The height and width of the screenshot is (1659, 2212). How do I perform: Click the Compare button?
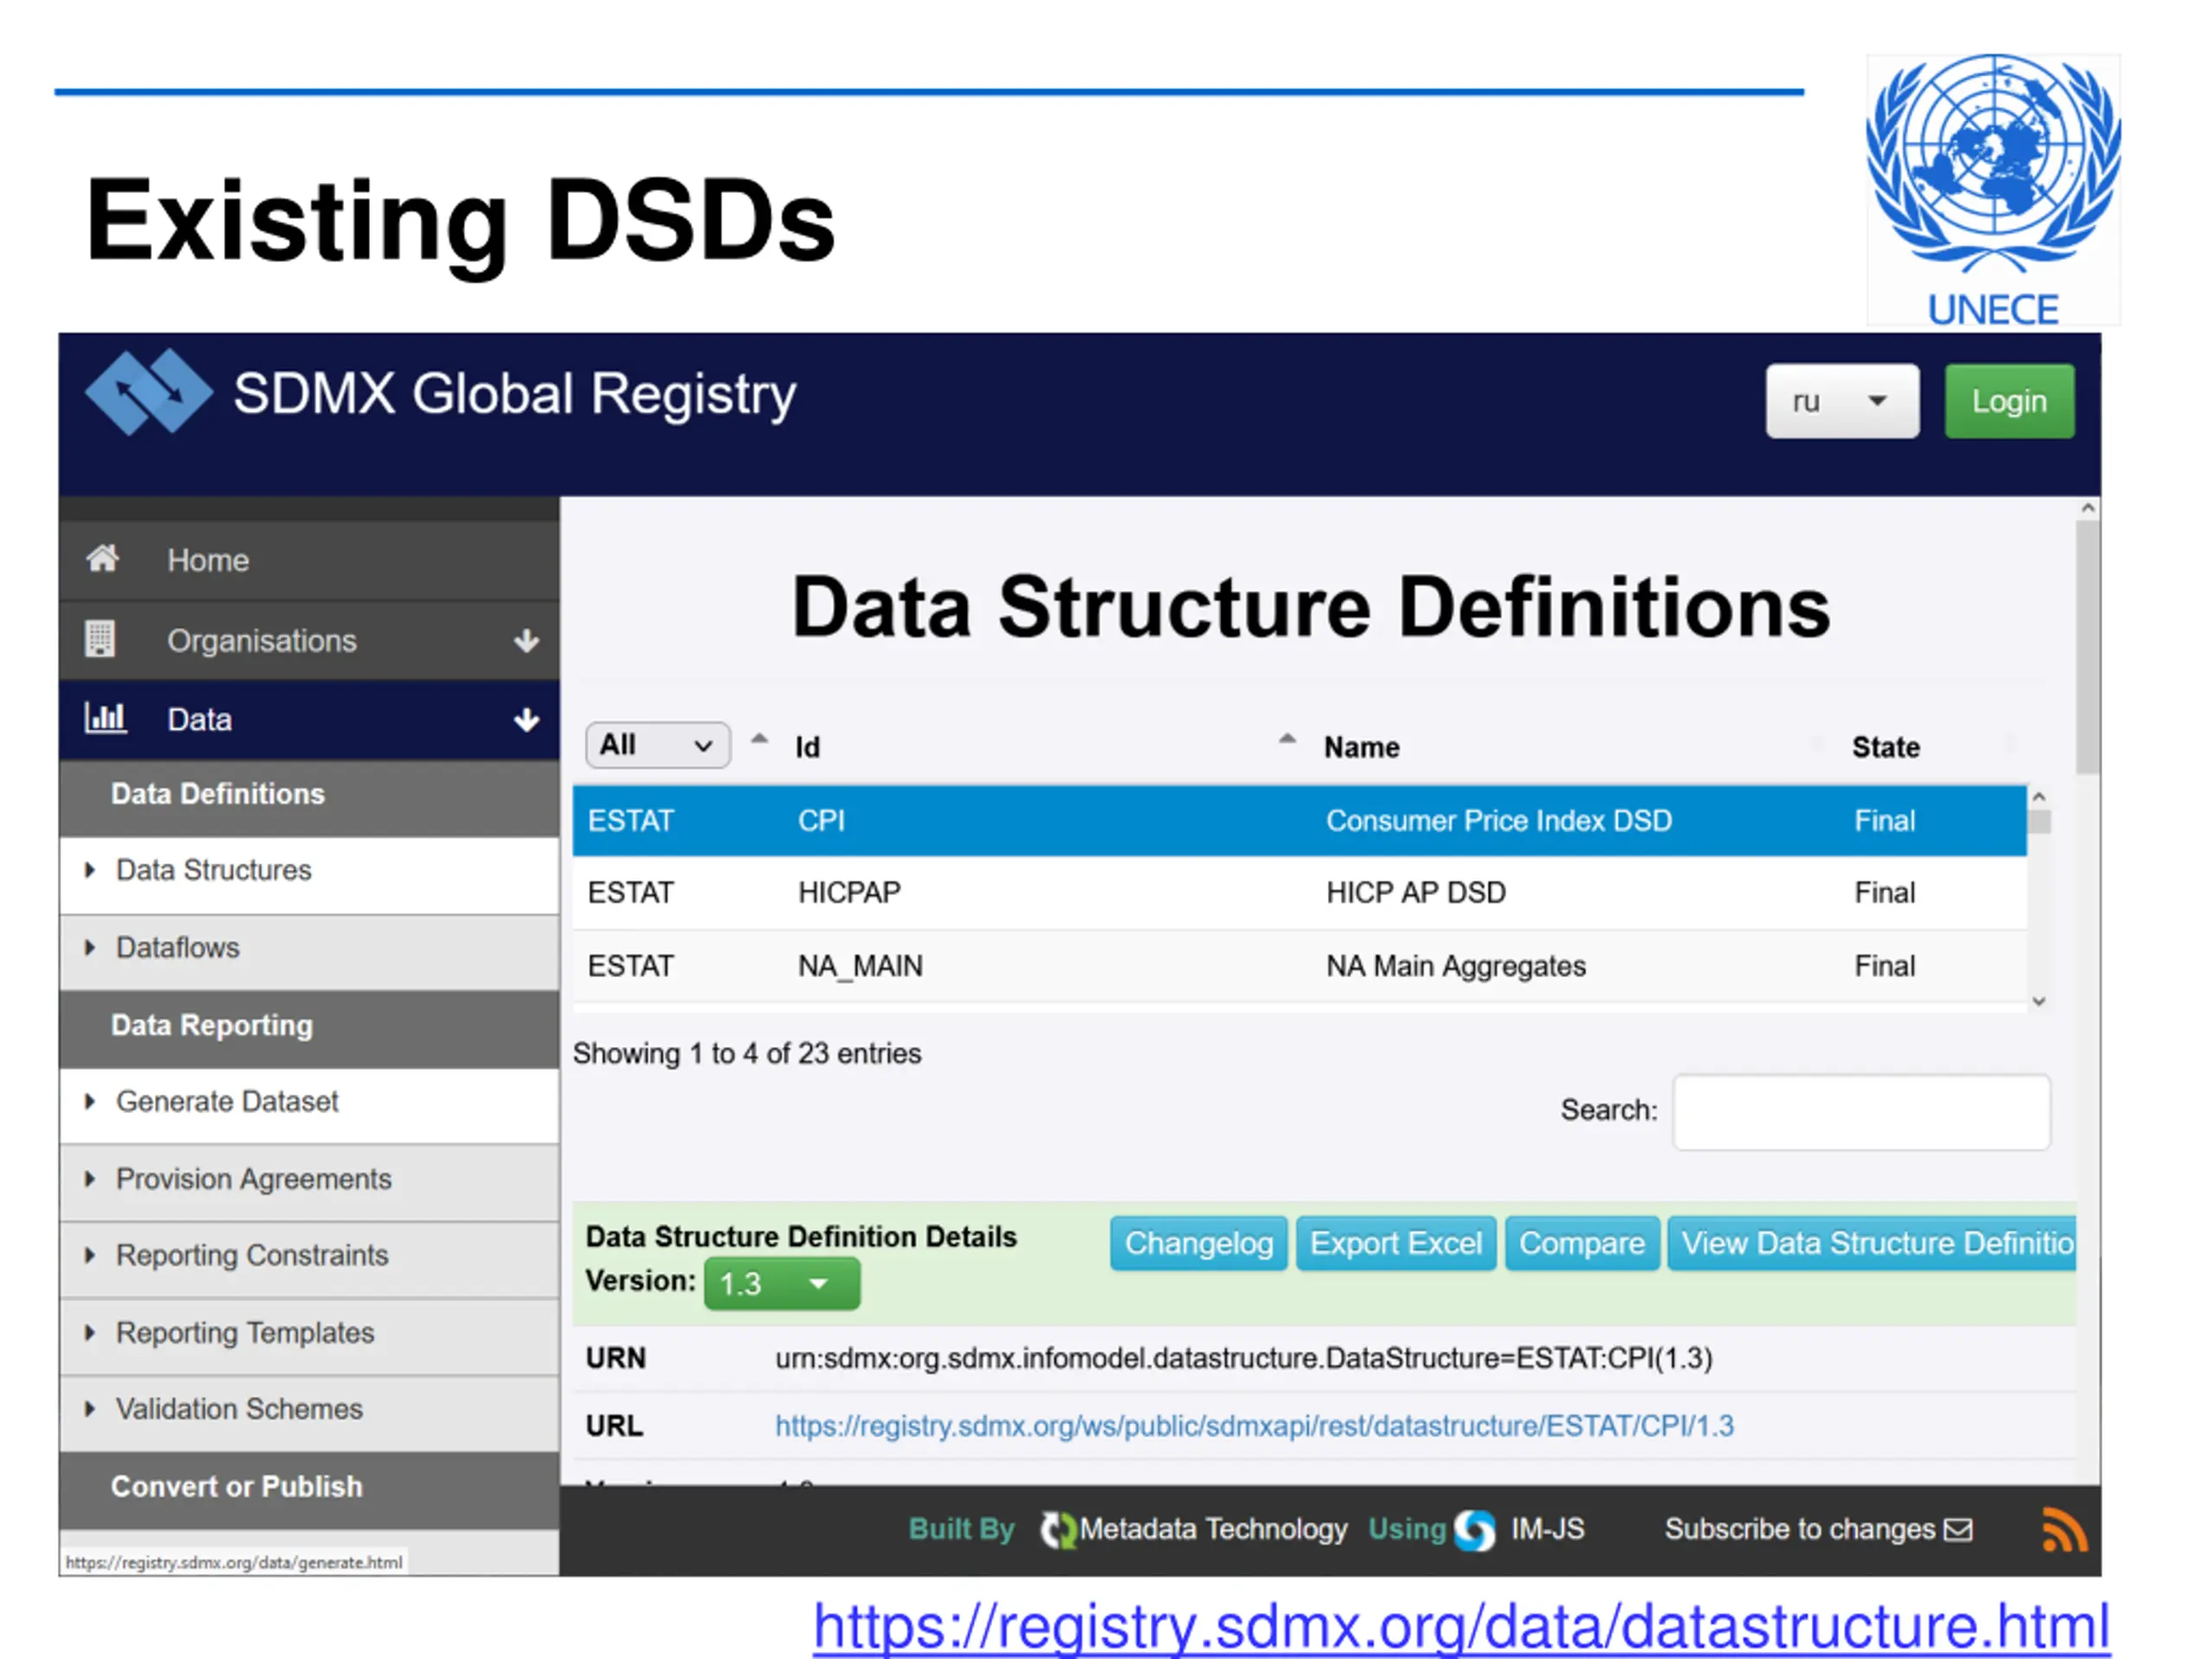1582,1243
